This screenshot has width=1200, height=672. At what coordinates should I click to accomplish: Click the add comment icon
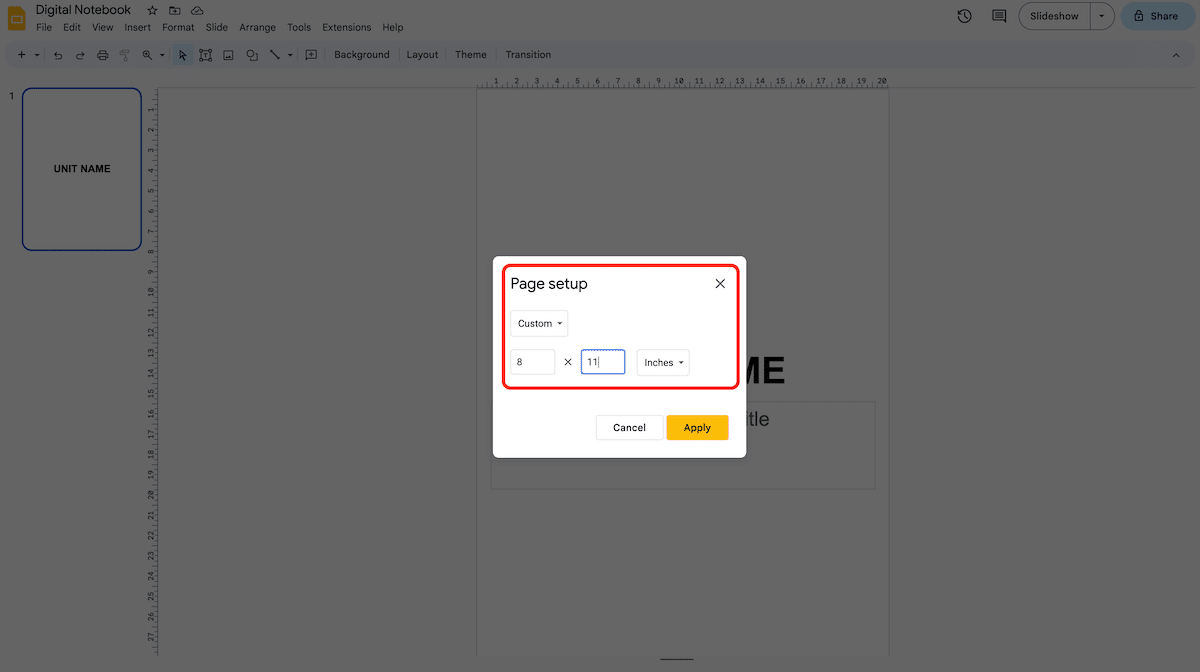point(311,55)
